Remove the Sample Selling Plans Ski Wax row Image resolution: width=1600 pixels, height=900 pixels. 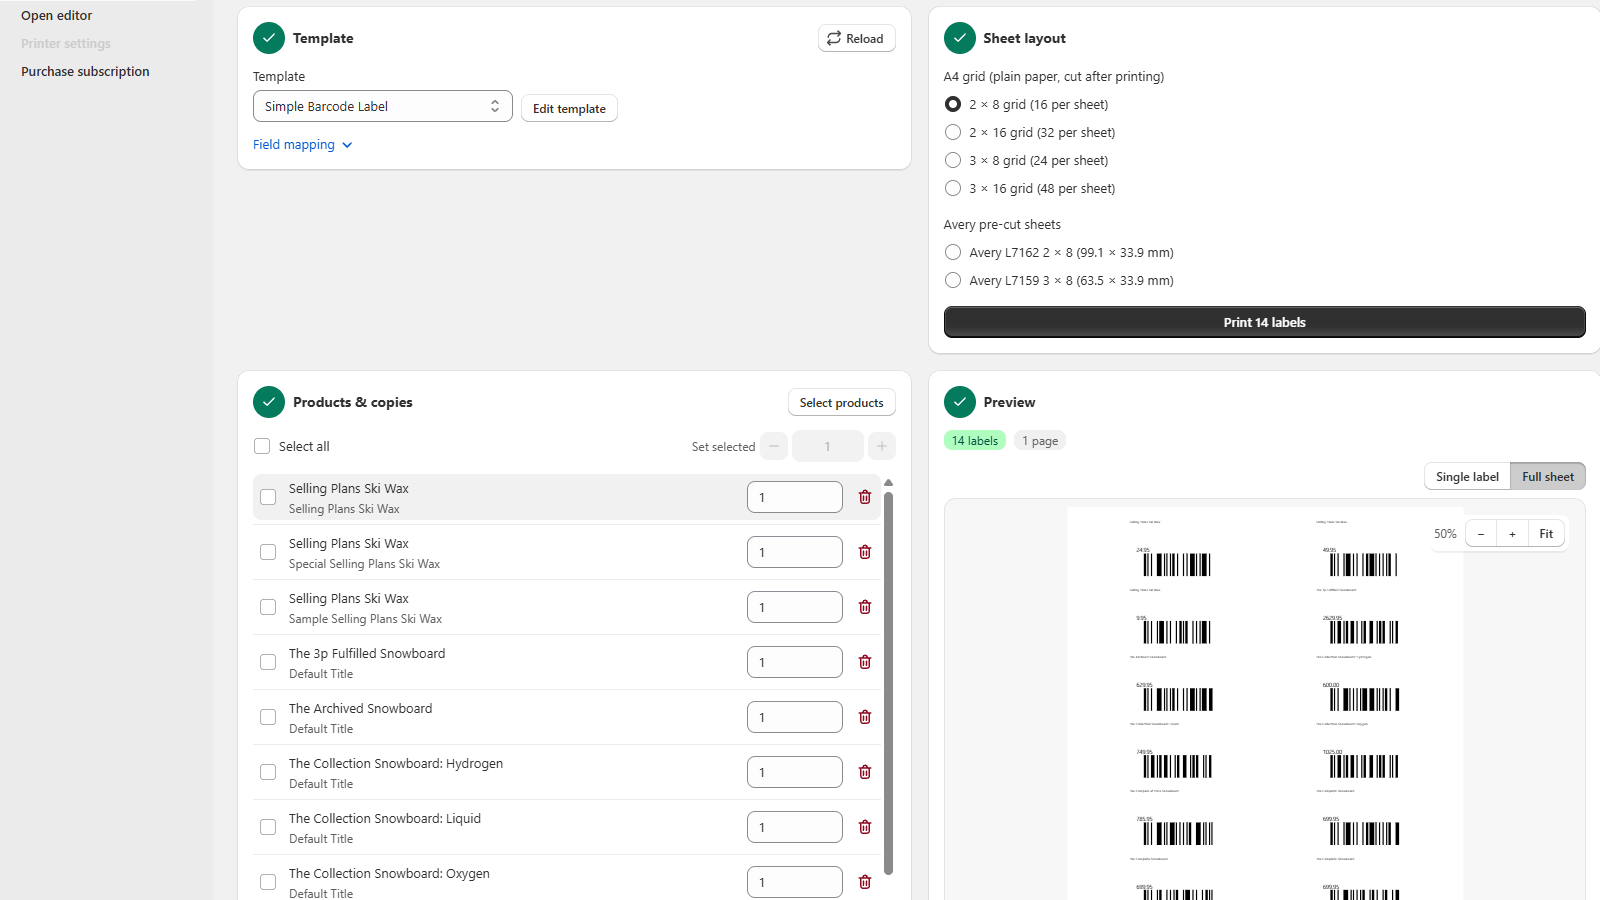(x=865, y=607)
